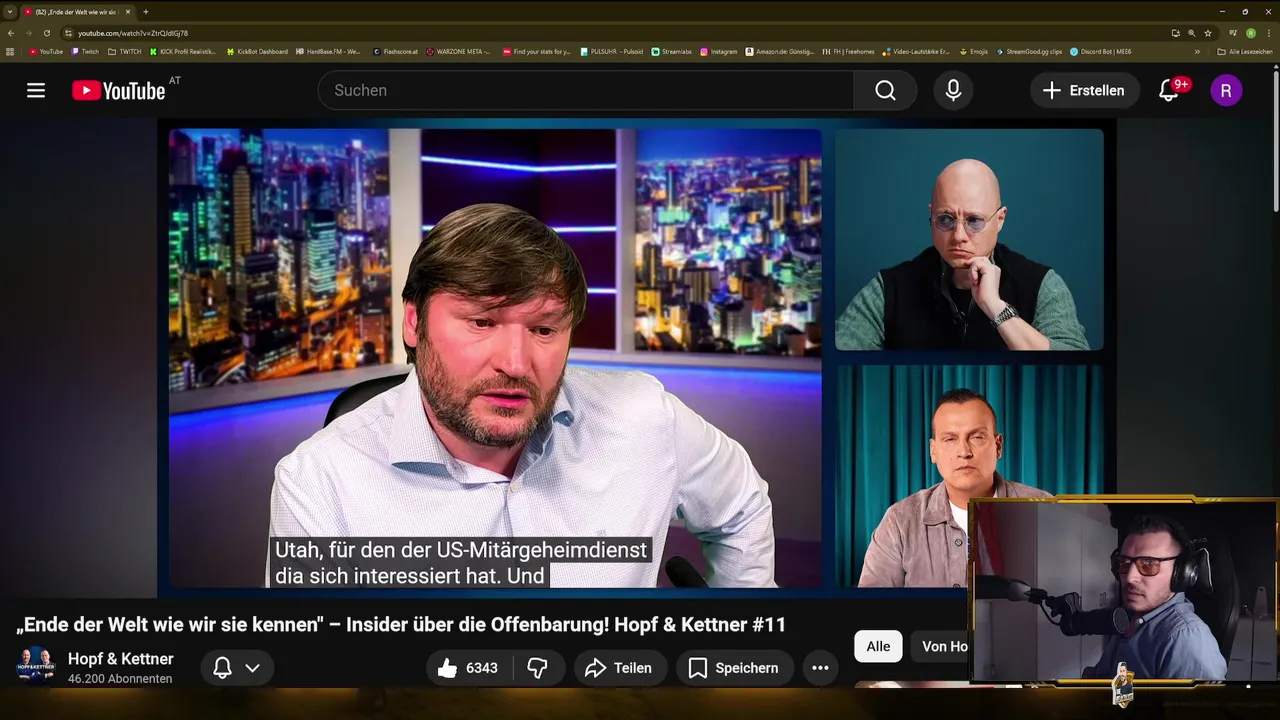This screenshot has width=1280, height=720.
Task: Open the Discord Bot | MEE6 bookmark
Action: click(x=1100, y=52)
